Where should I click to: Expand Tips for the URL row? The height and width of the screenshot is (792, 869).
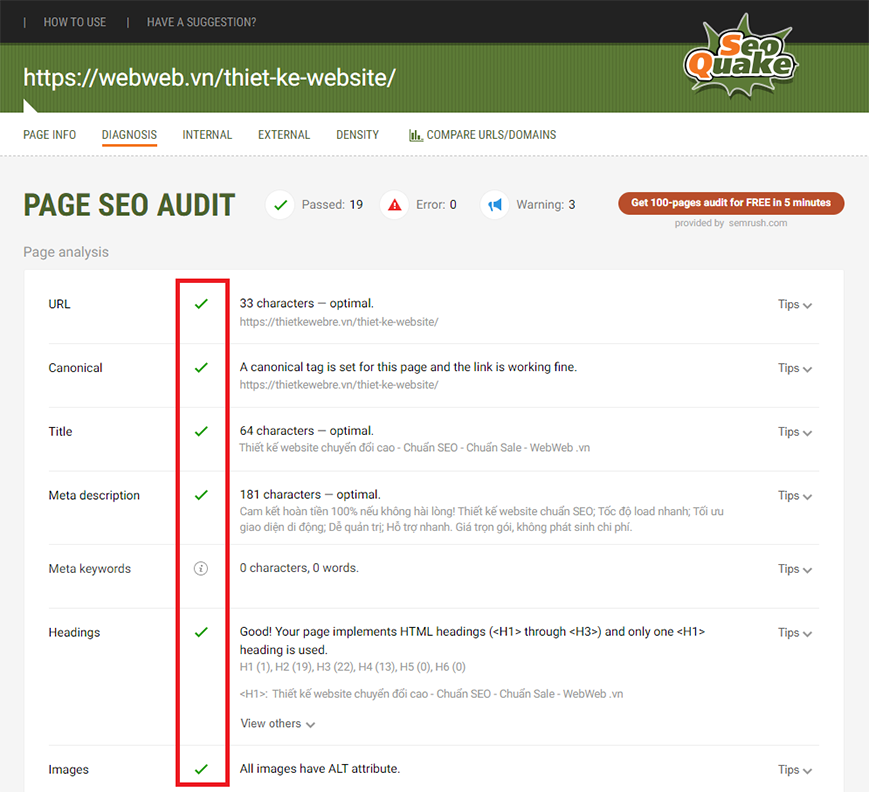click(794, 305)
